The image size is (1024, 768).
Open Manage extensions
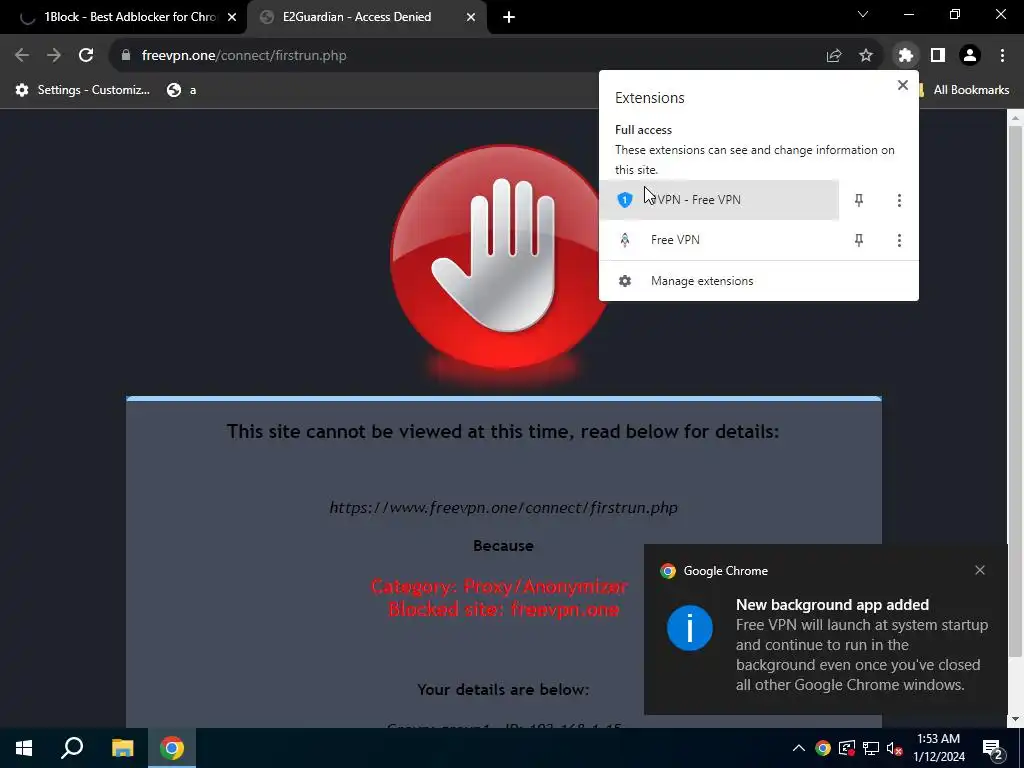click(758, 281)
